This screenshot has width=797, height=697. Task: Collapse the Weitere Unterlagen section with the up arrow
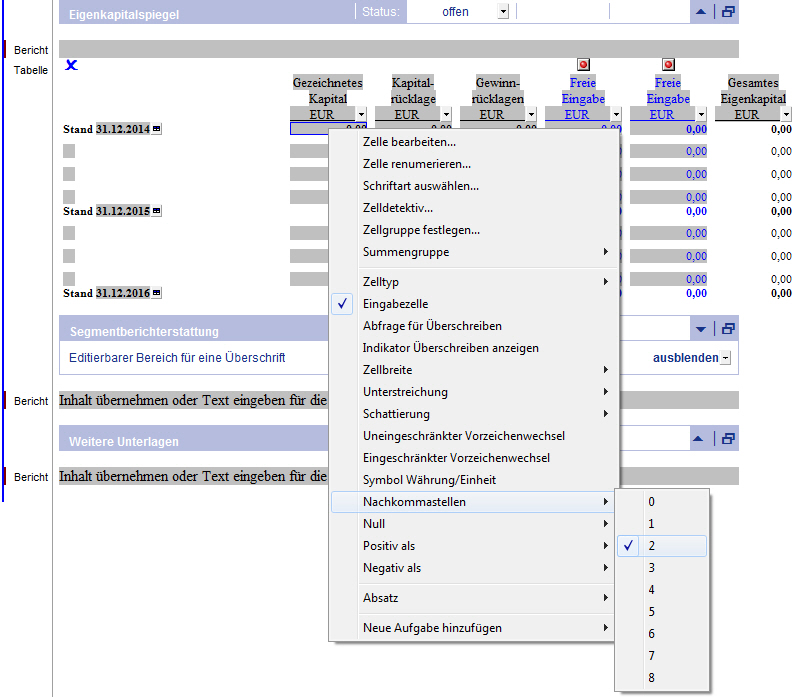pos(698,438)
